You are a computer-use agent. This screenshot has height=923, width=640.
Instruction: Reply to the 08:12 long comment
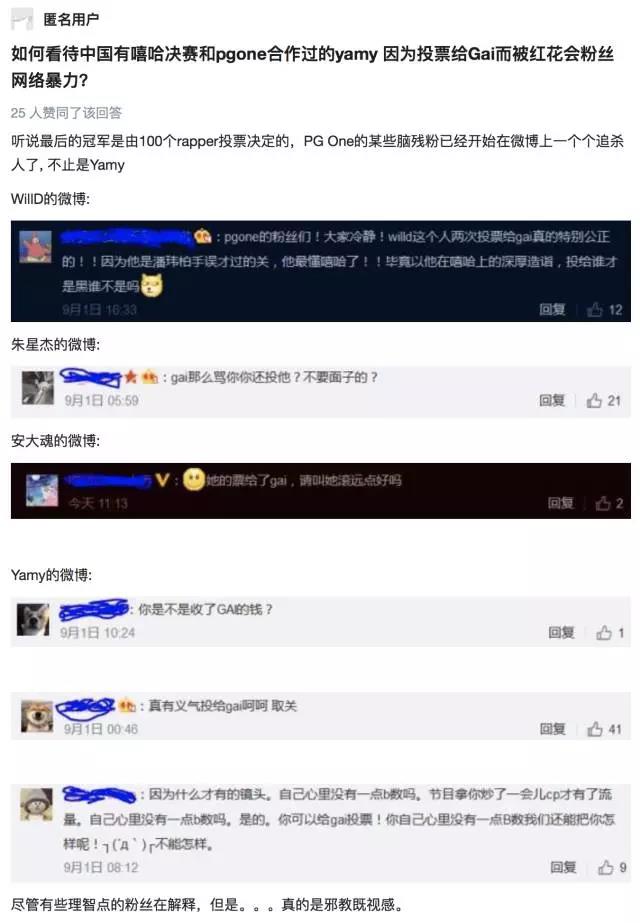pyautogui.click(x=563, y=867)
